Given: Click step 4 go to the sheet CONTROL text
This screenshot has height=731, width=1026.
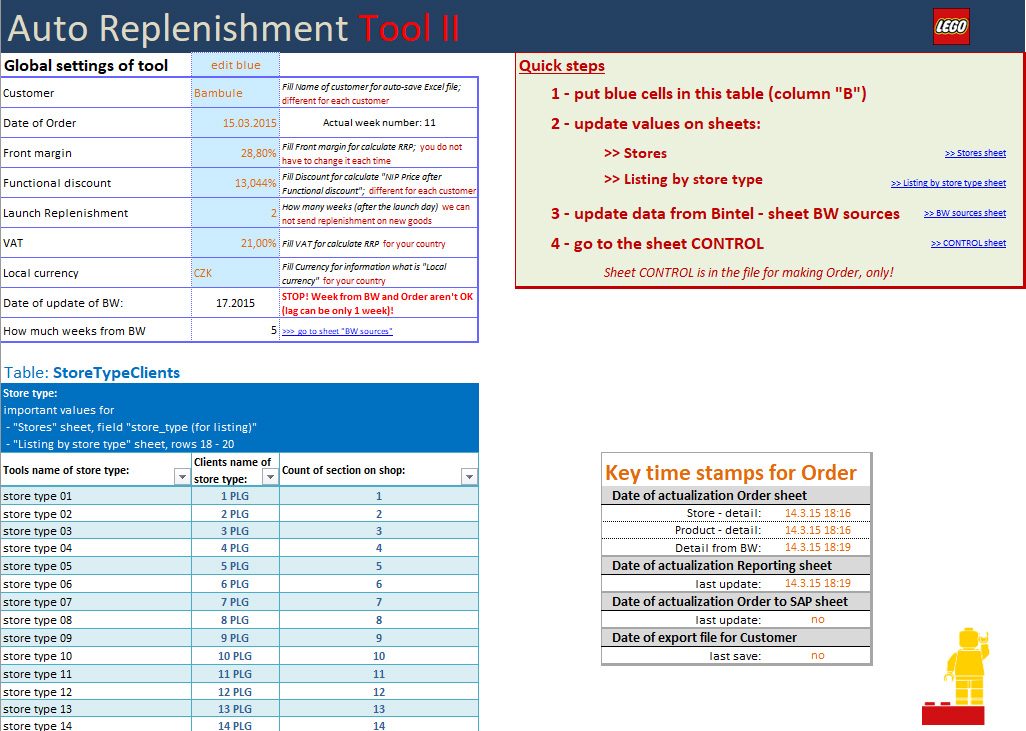Looking at the screenshot, I should [657, 243].
